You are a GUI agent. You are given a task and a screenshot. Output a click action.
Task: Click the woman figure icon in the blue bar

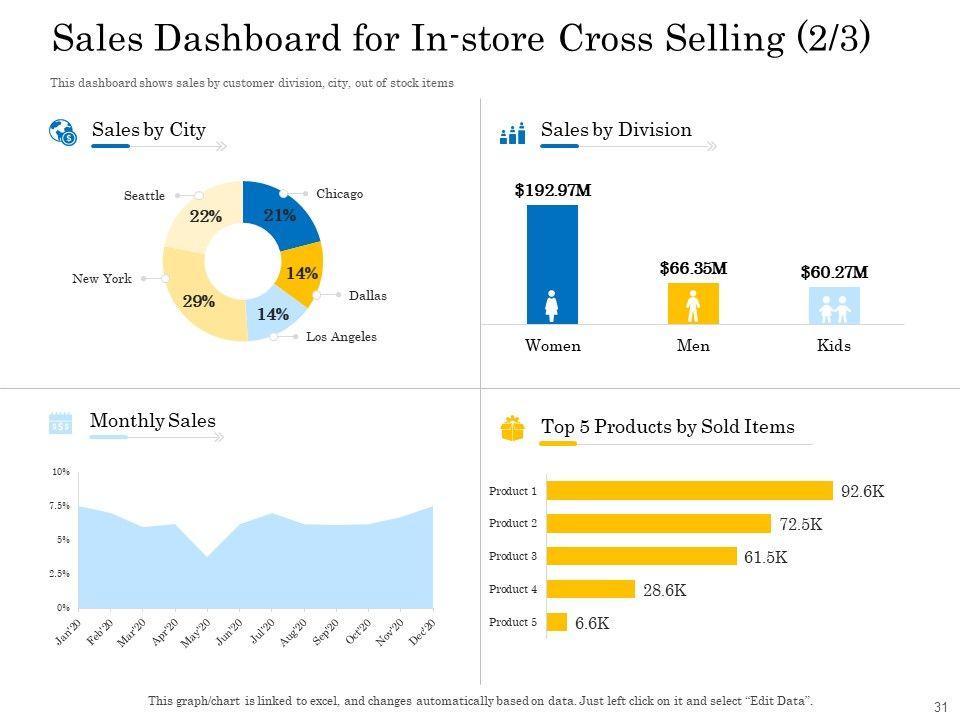552,305
